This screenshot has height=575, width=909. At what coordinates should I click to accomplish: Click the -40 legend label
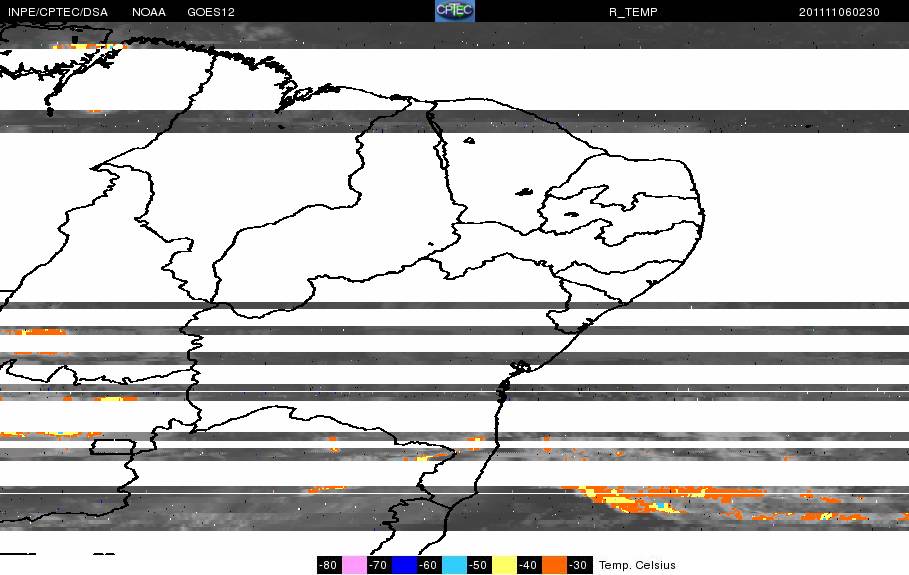529,565
